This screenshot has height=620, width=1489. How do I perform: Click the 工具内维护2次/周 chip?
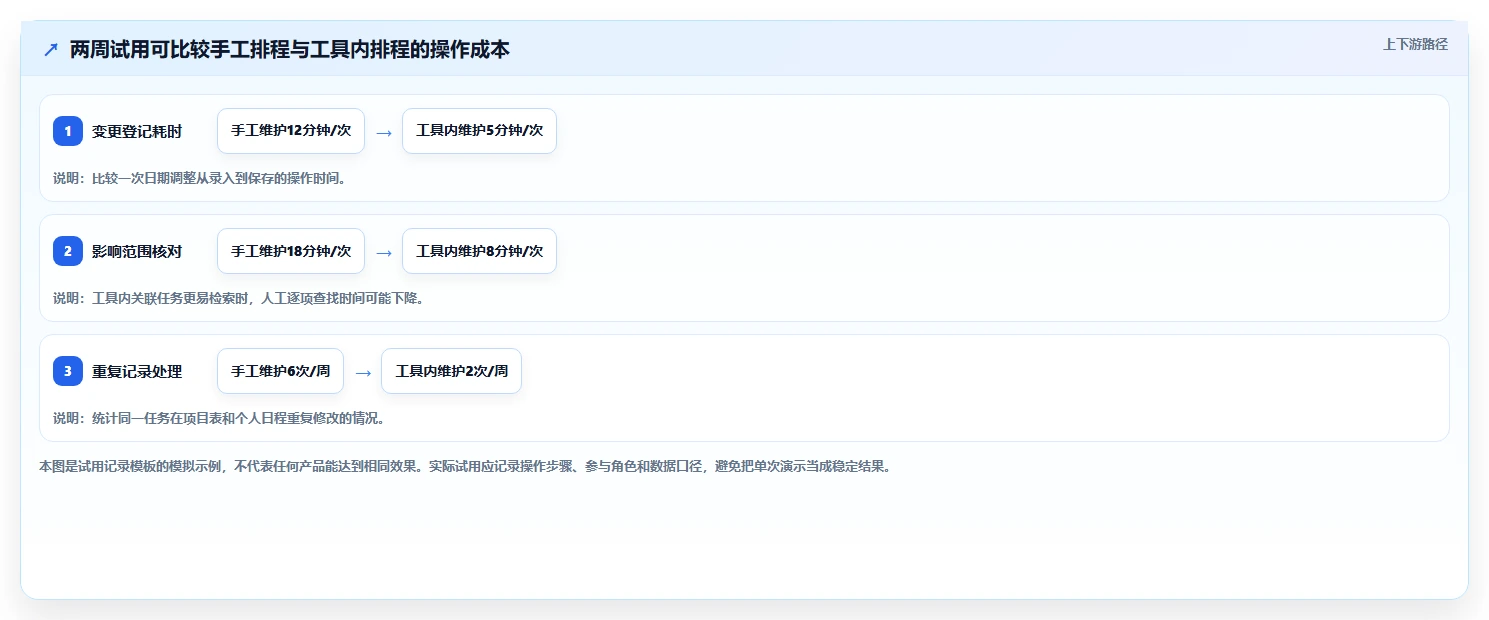(451, 371)
